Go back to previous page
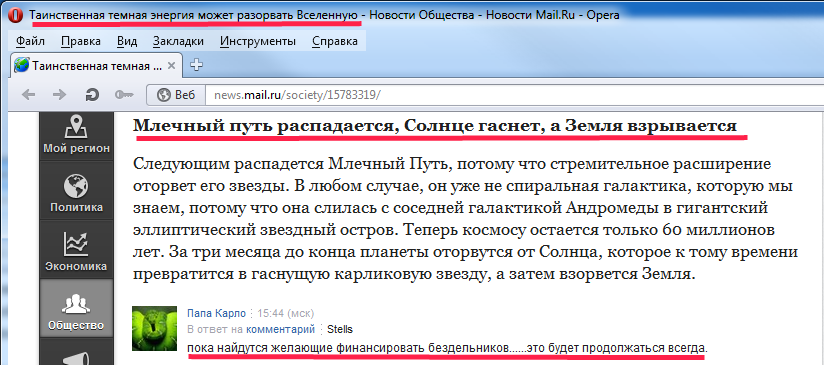This screenshot has height=365, width=824. tap(28, 95)
